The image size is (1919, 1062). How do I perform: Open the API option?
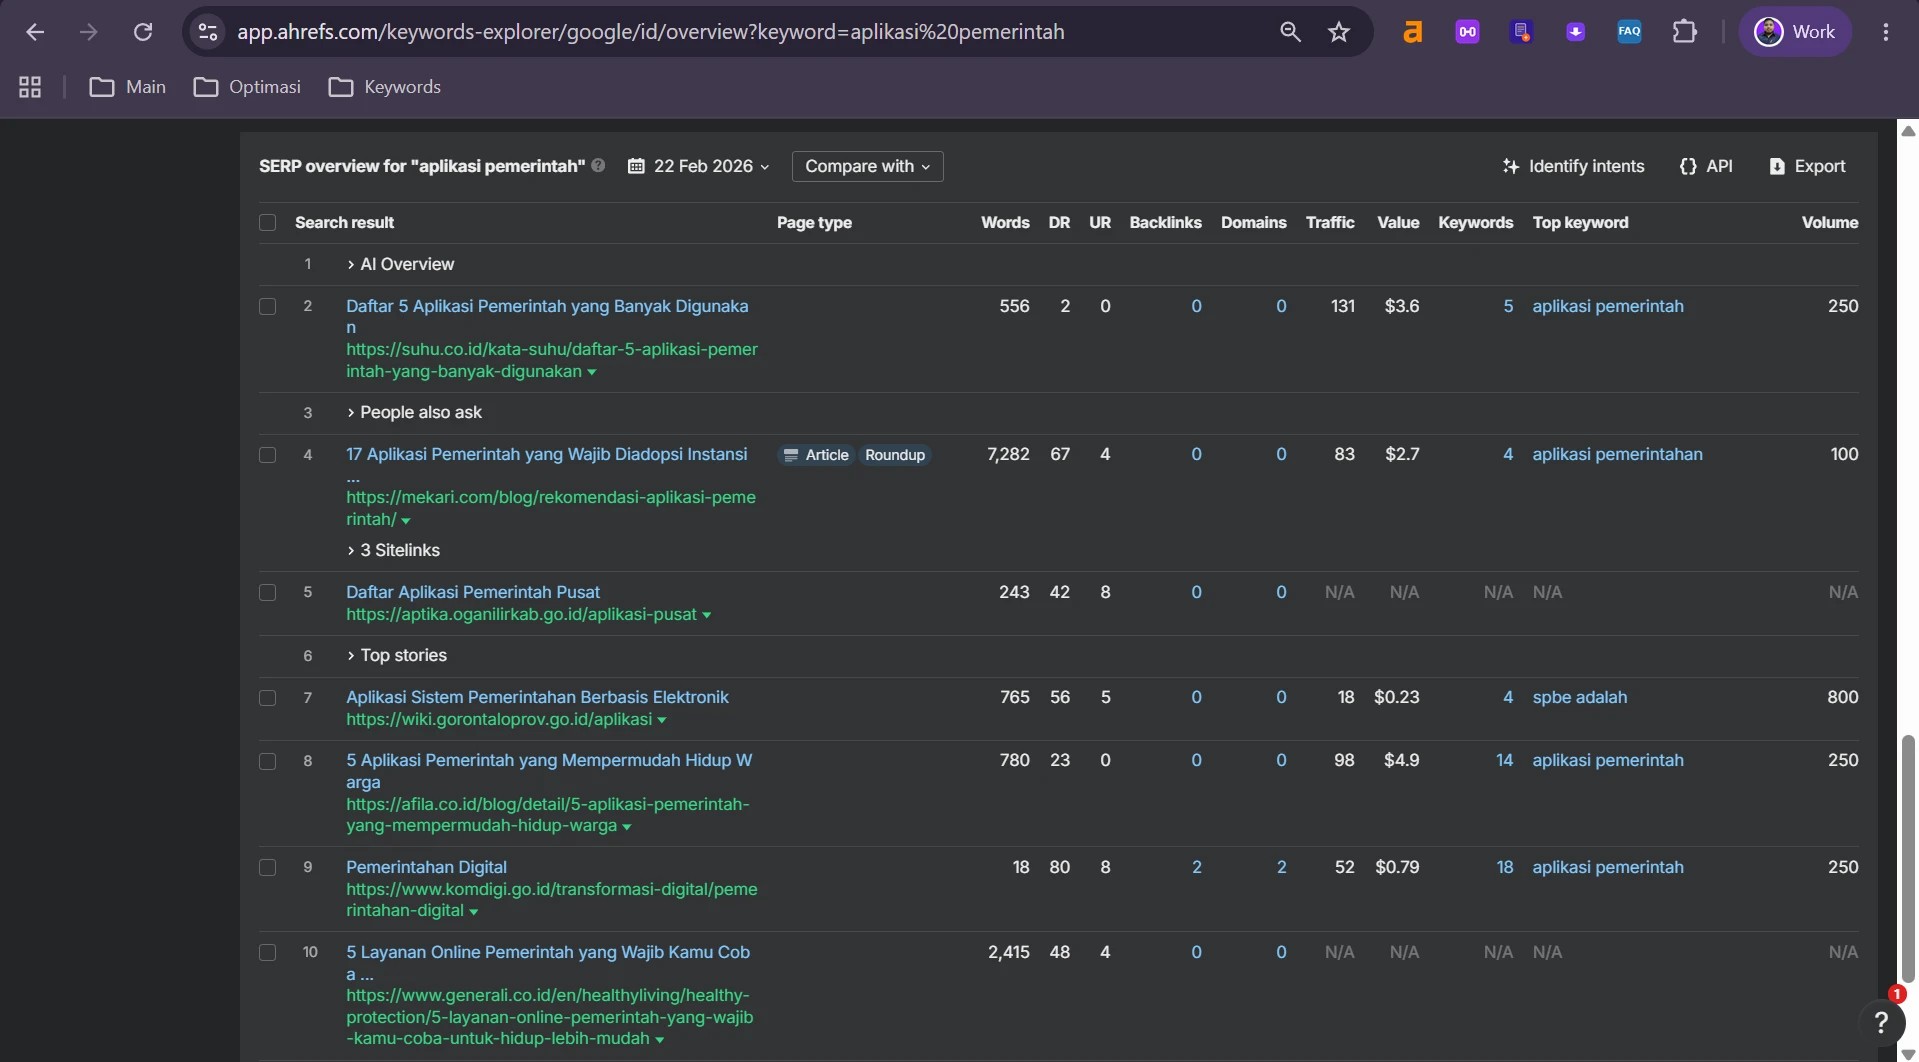coord(1706,166)
